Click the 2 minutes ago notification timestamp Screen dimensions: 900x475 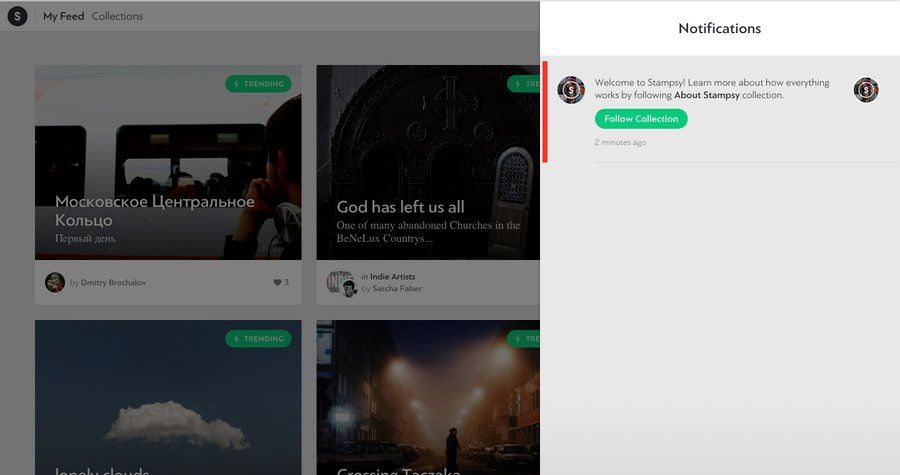pyautogui.click(x=620, y=143)
